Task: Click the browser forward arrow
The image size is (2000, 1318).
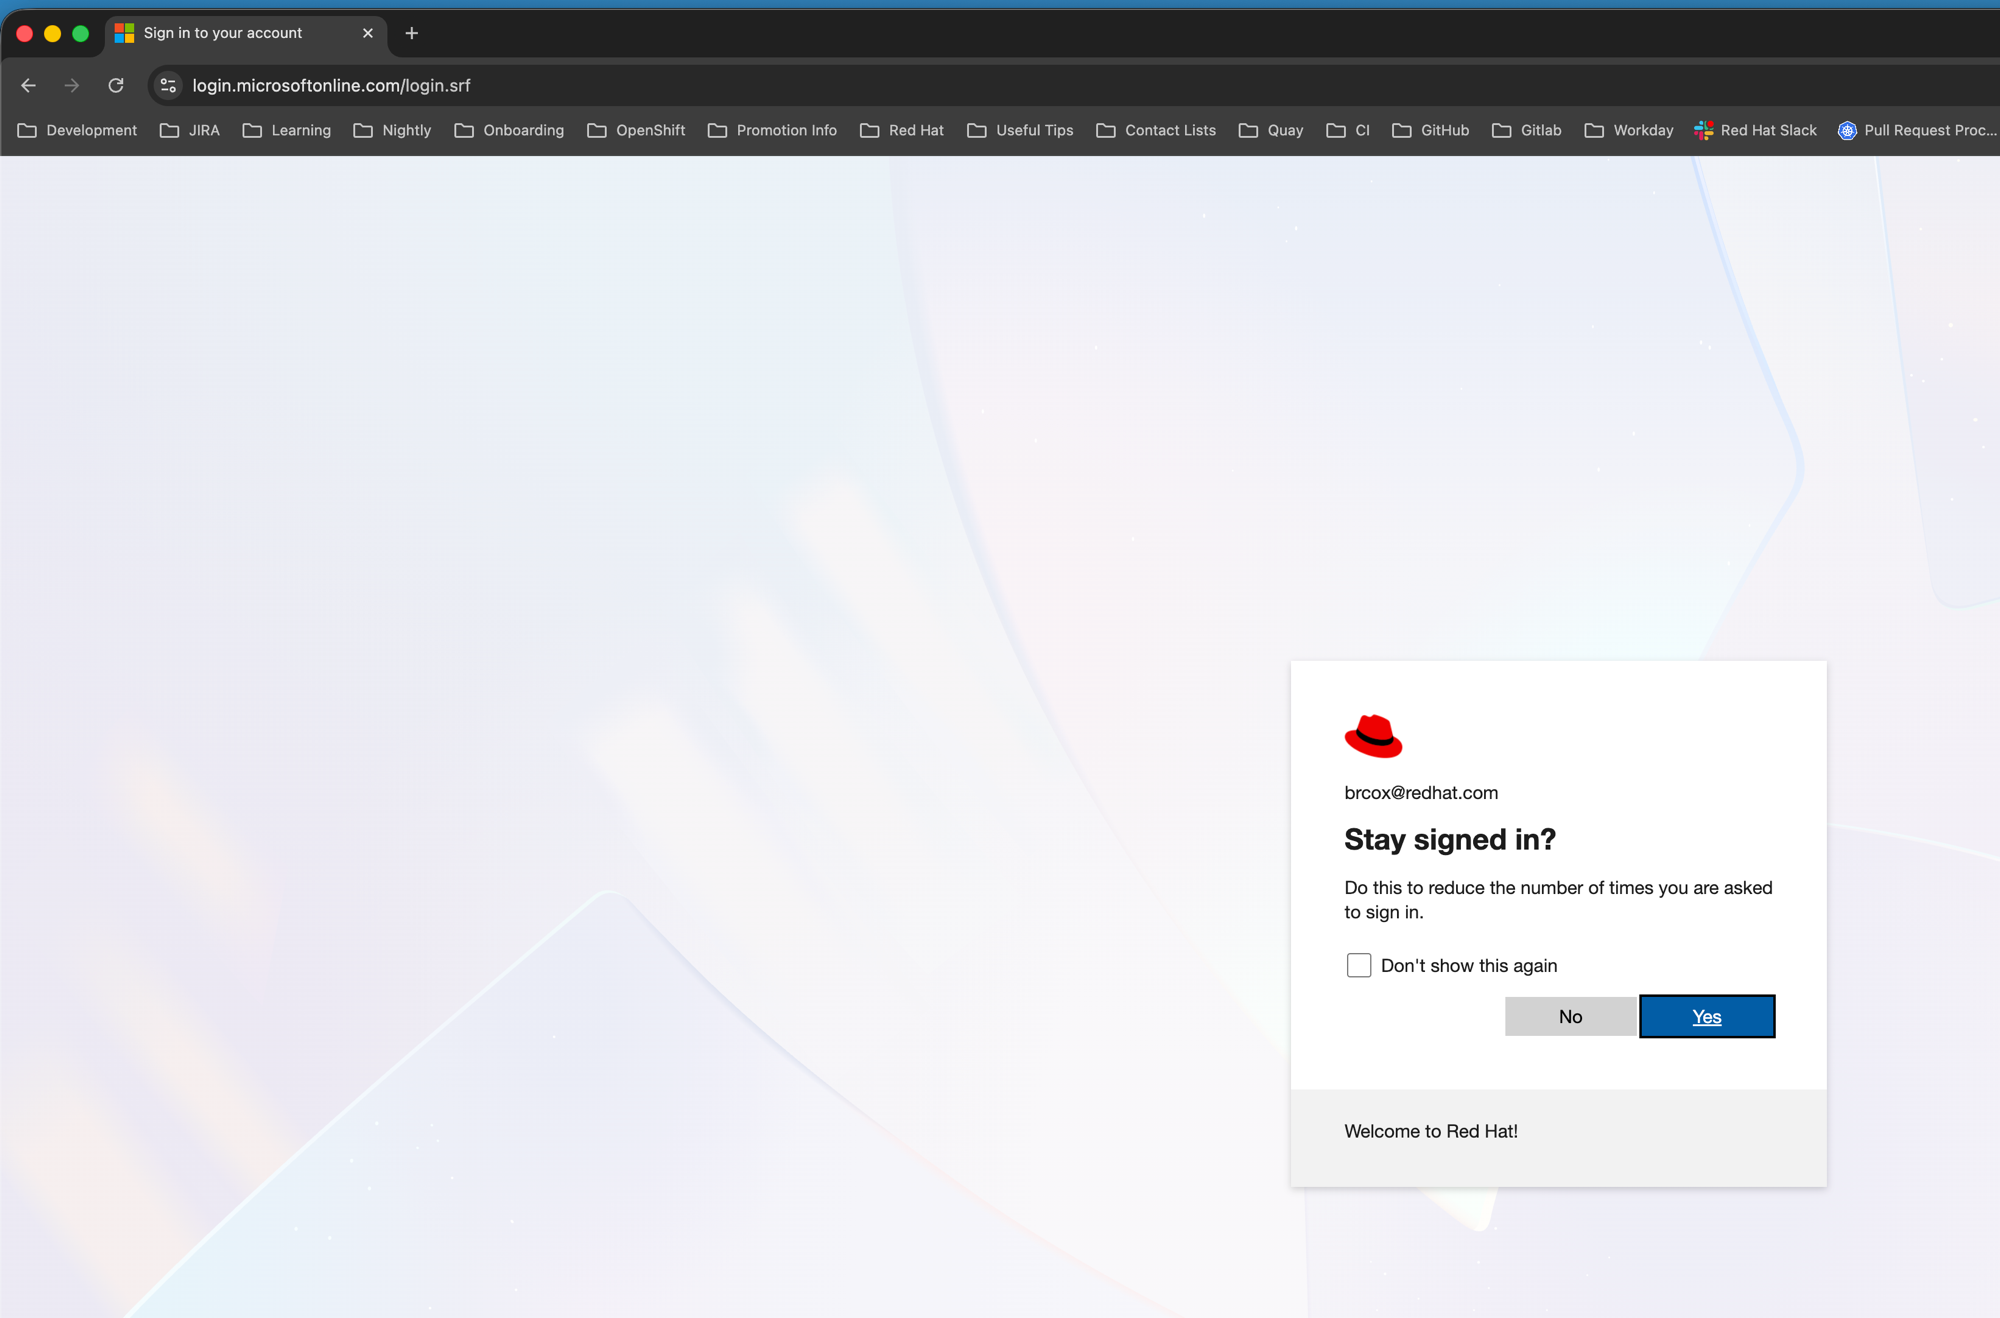Action: pos(72,86)
